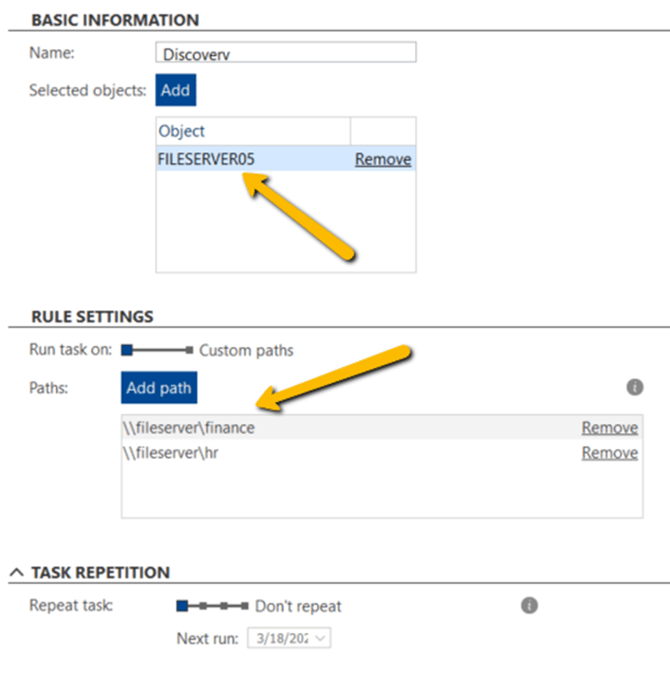Viewport: 670px width, 683px height.
Task: Remove the \\fileserver\hr path
Action: coord(609,453)
